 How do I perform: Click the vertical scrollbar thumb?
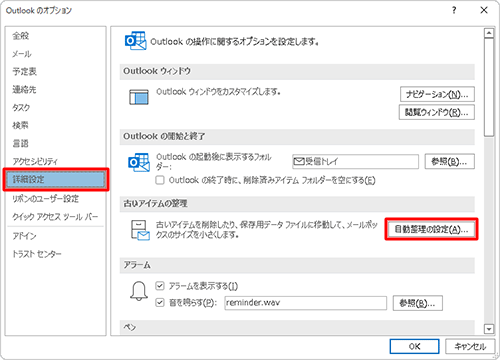click(489, 87)
